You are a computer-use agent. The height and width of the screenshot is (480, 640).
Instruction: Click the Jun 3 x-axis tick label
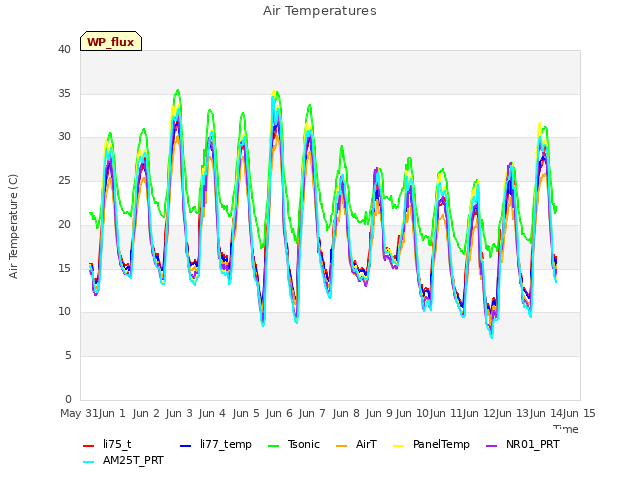(x=179, y=413)
